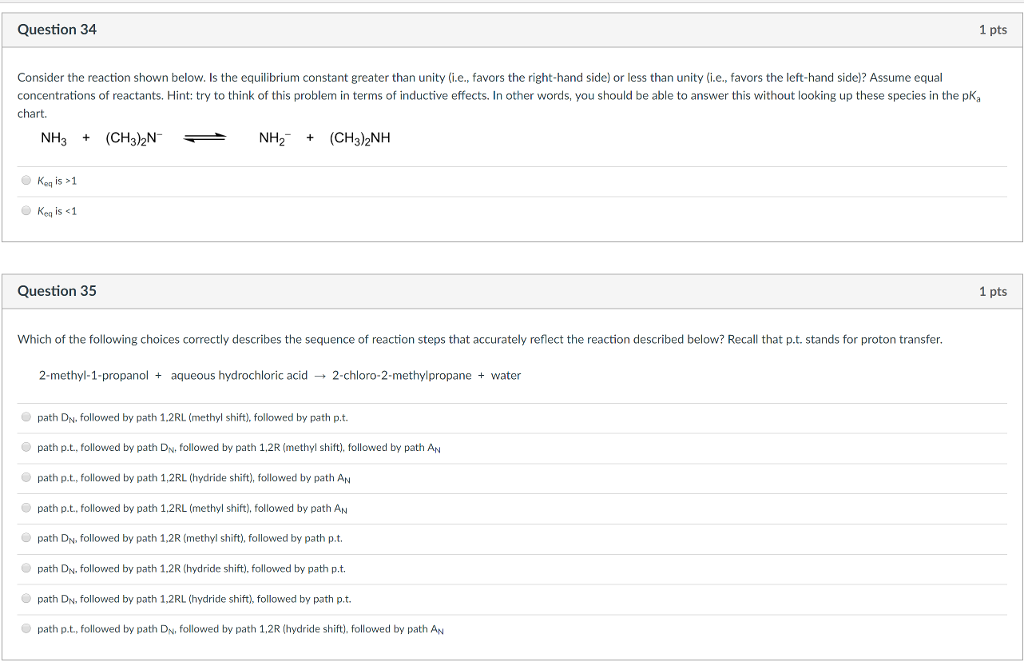Image resolution: width=1024 pixels, height=662 pixels.
Task: Click the NH2⁻ product in the equation
Action: coord(275,138)
